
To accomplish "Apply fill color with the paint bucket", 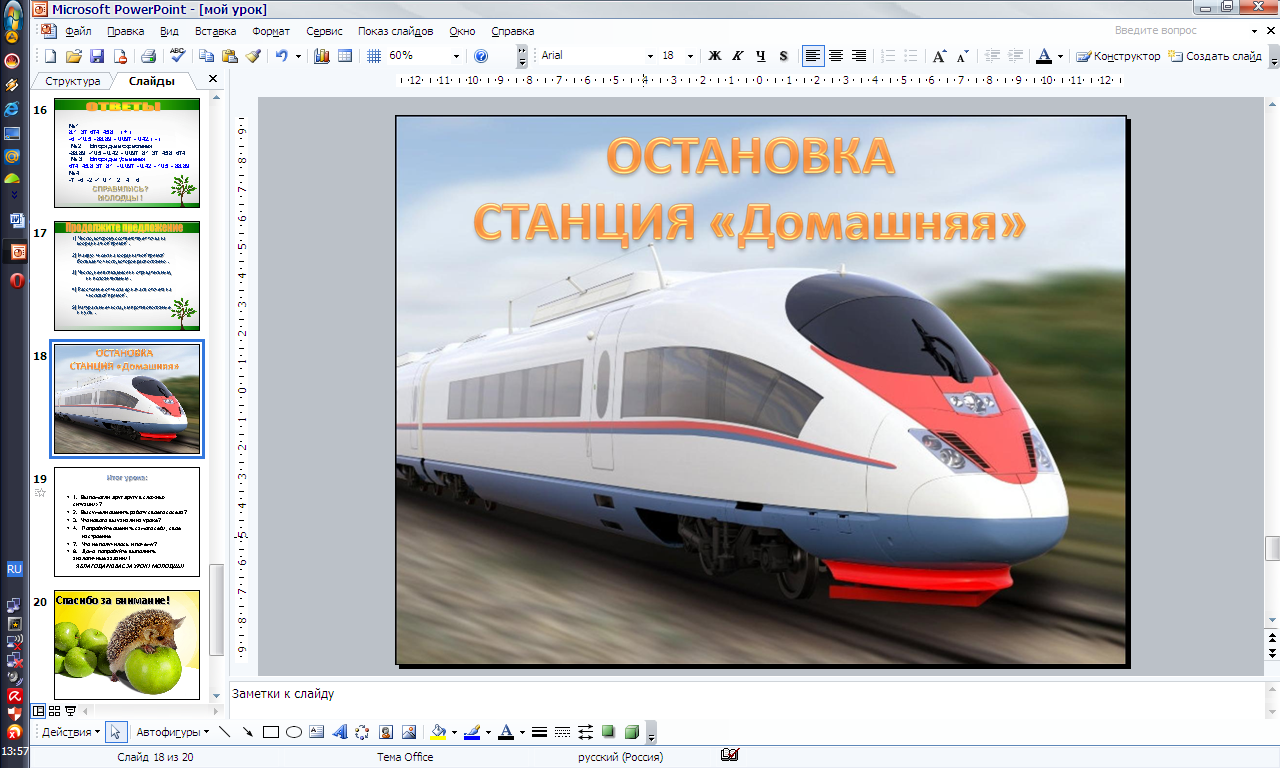I will (x=437, y=732).
